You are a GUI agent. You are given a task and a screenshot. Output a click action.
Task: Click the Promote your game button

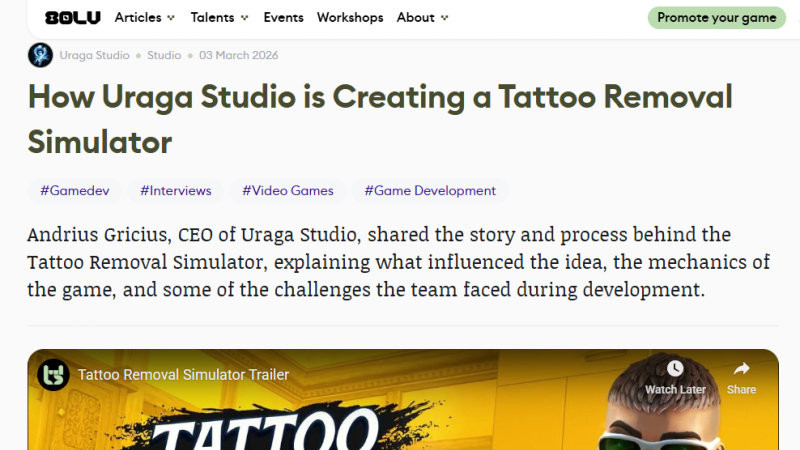coord(716,18)
